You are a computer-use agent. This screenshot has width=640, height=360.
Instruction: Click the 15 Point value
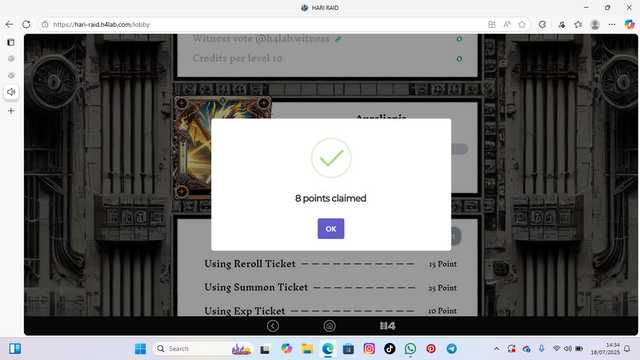click(x=442, y=264)
